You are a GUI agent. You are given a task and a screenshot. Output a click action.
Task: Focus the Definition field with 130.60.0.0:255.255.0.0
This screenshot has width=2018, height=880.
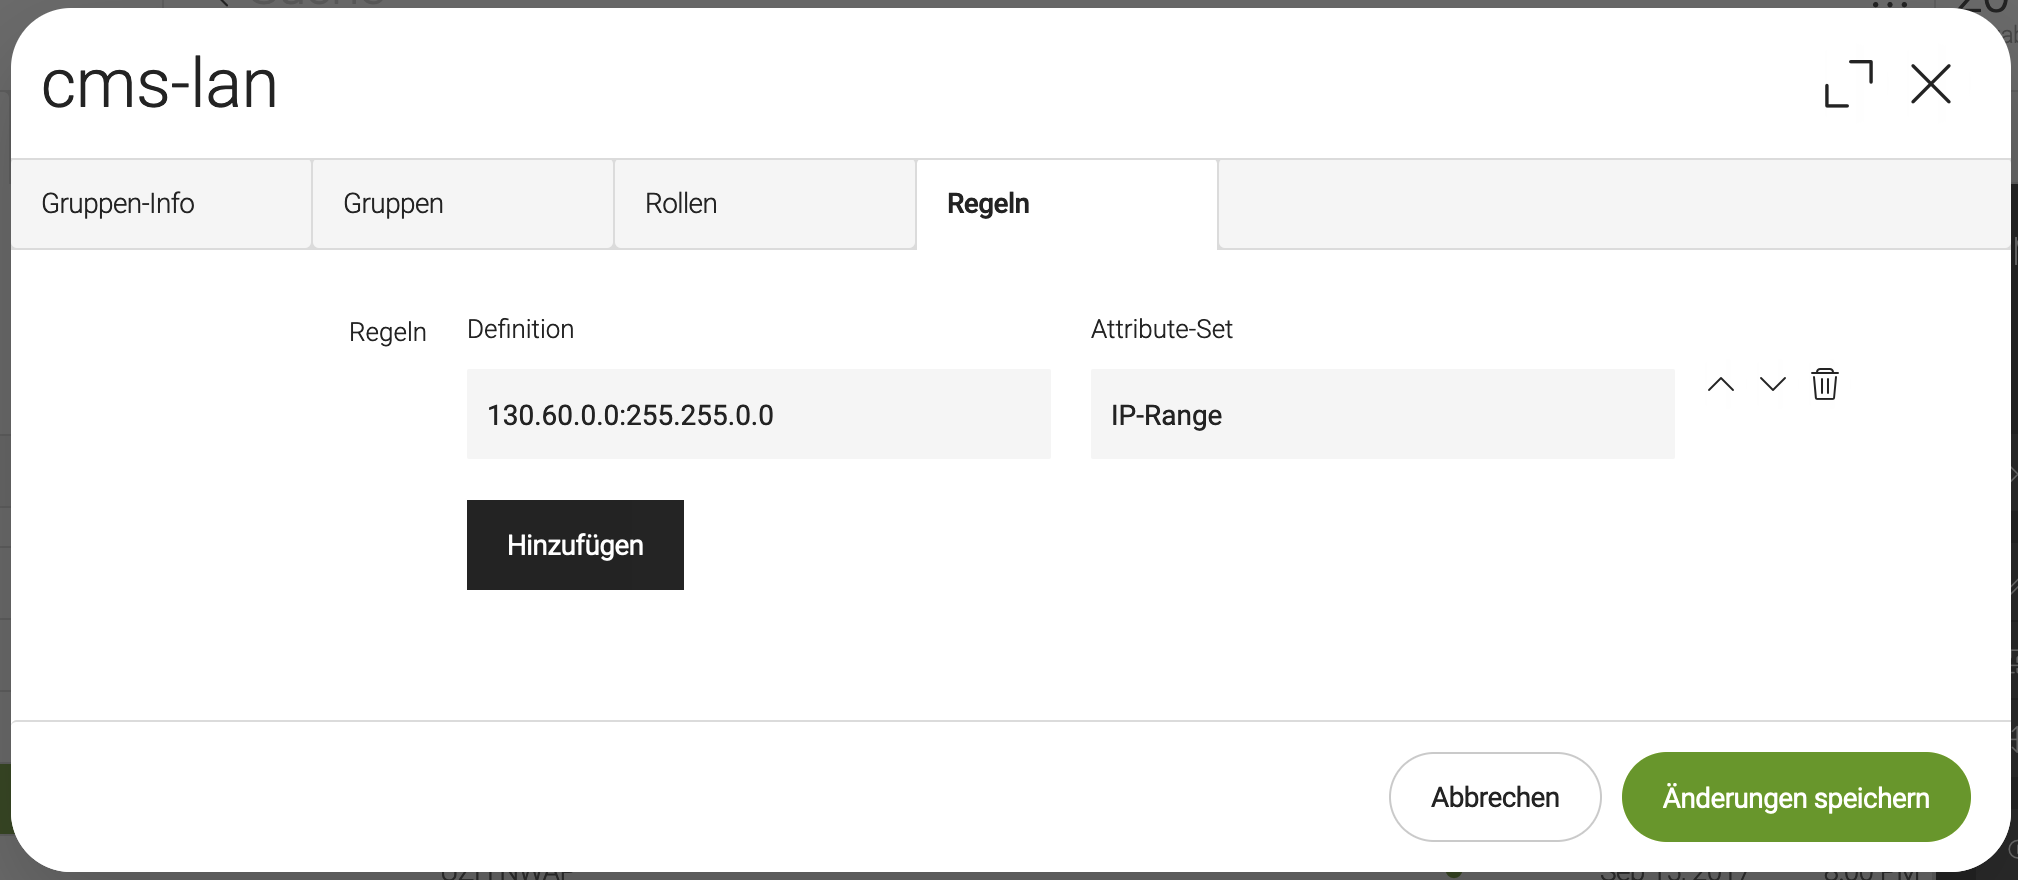pyautogui.click(x=759, y=414)
